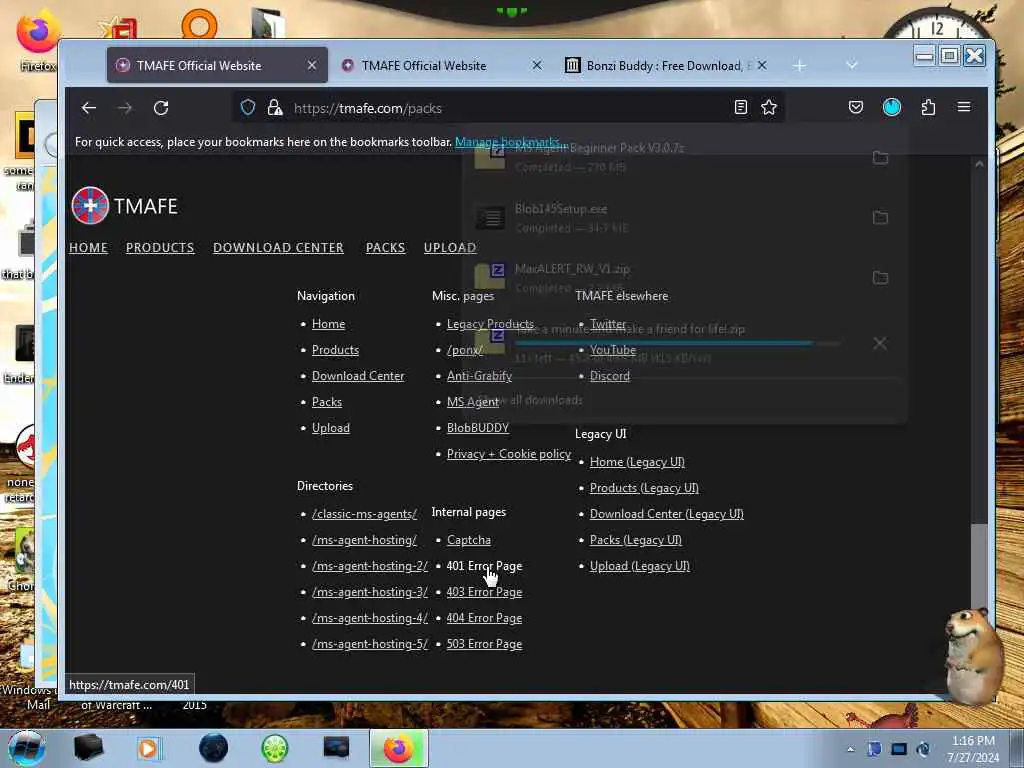
Task: Click the hamster desktop buddy character
Action: [973, 656]
